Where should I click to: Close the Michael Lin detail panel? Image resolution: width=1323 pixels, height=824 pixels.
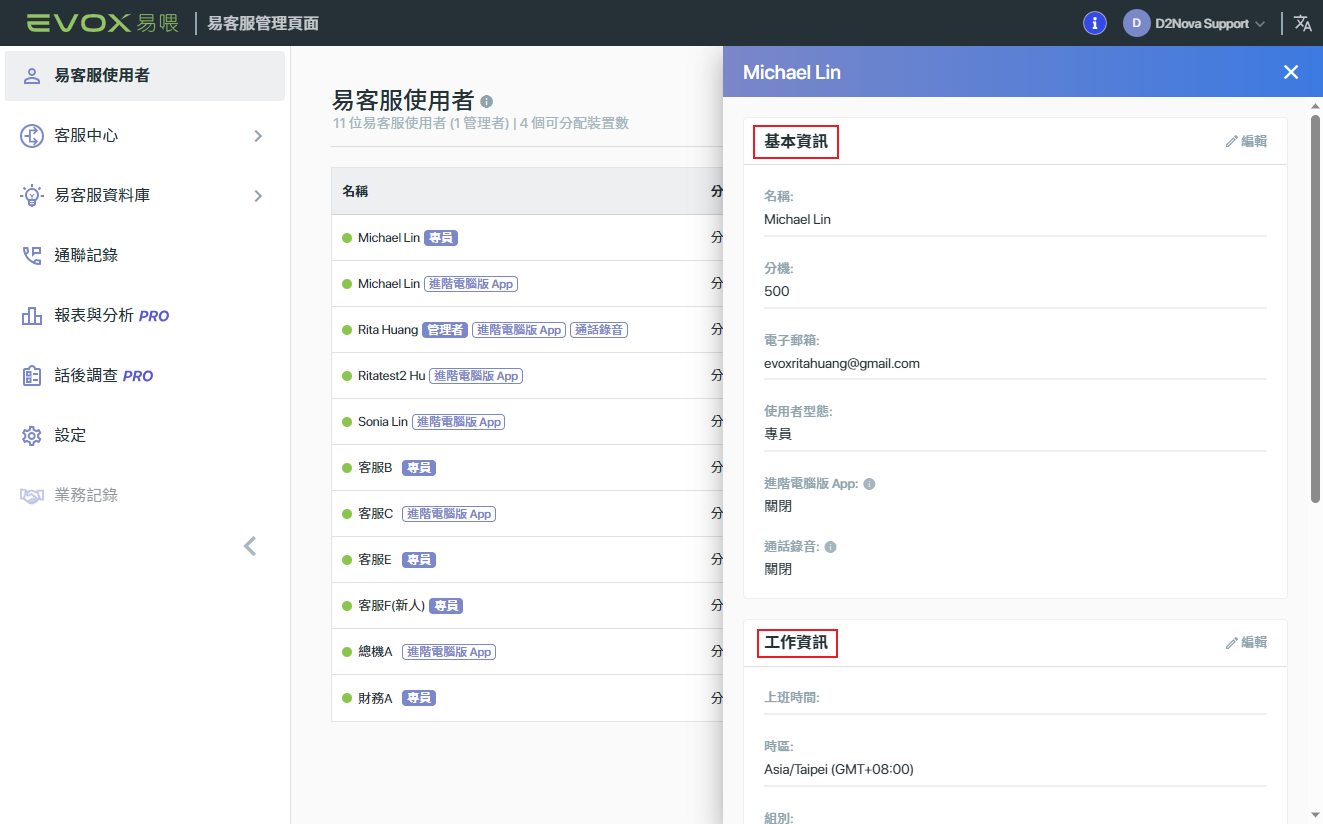tap(1291, 72)
